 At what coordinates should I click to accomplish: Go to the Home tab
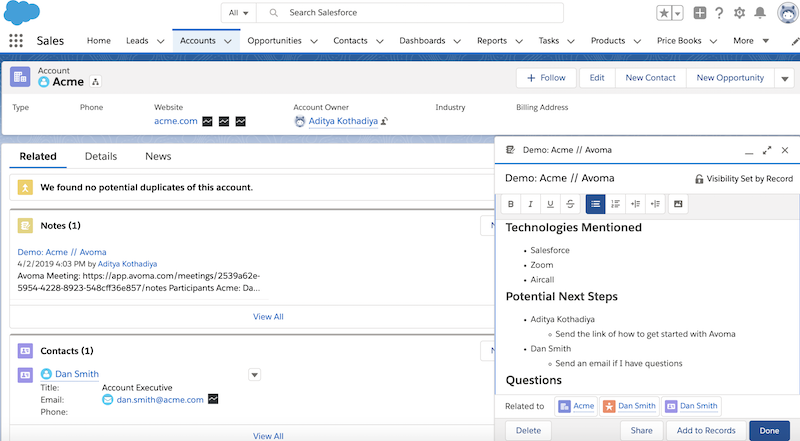98,41
